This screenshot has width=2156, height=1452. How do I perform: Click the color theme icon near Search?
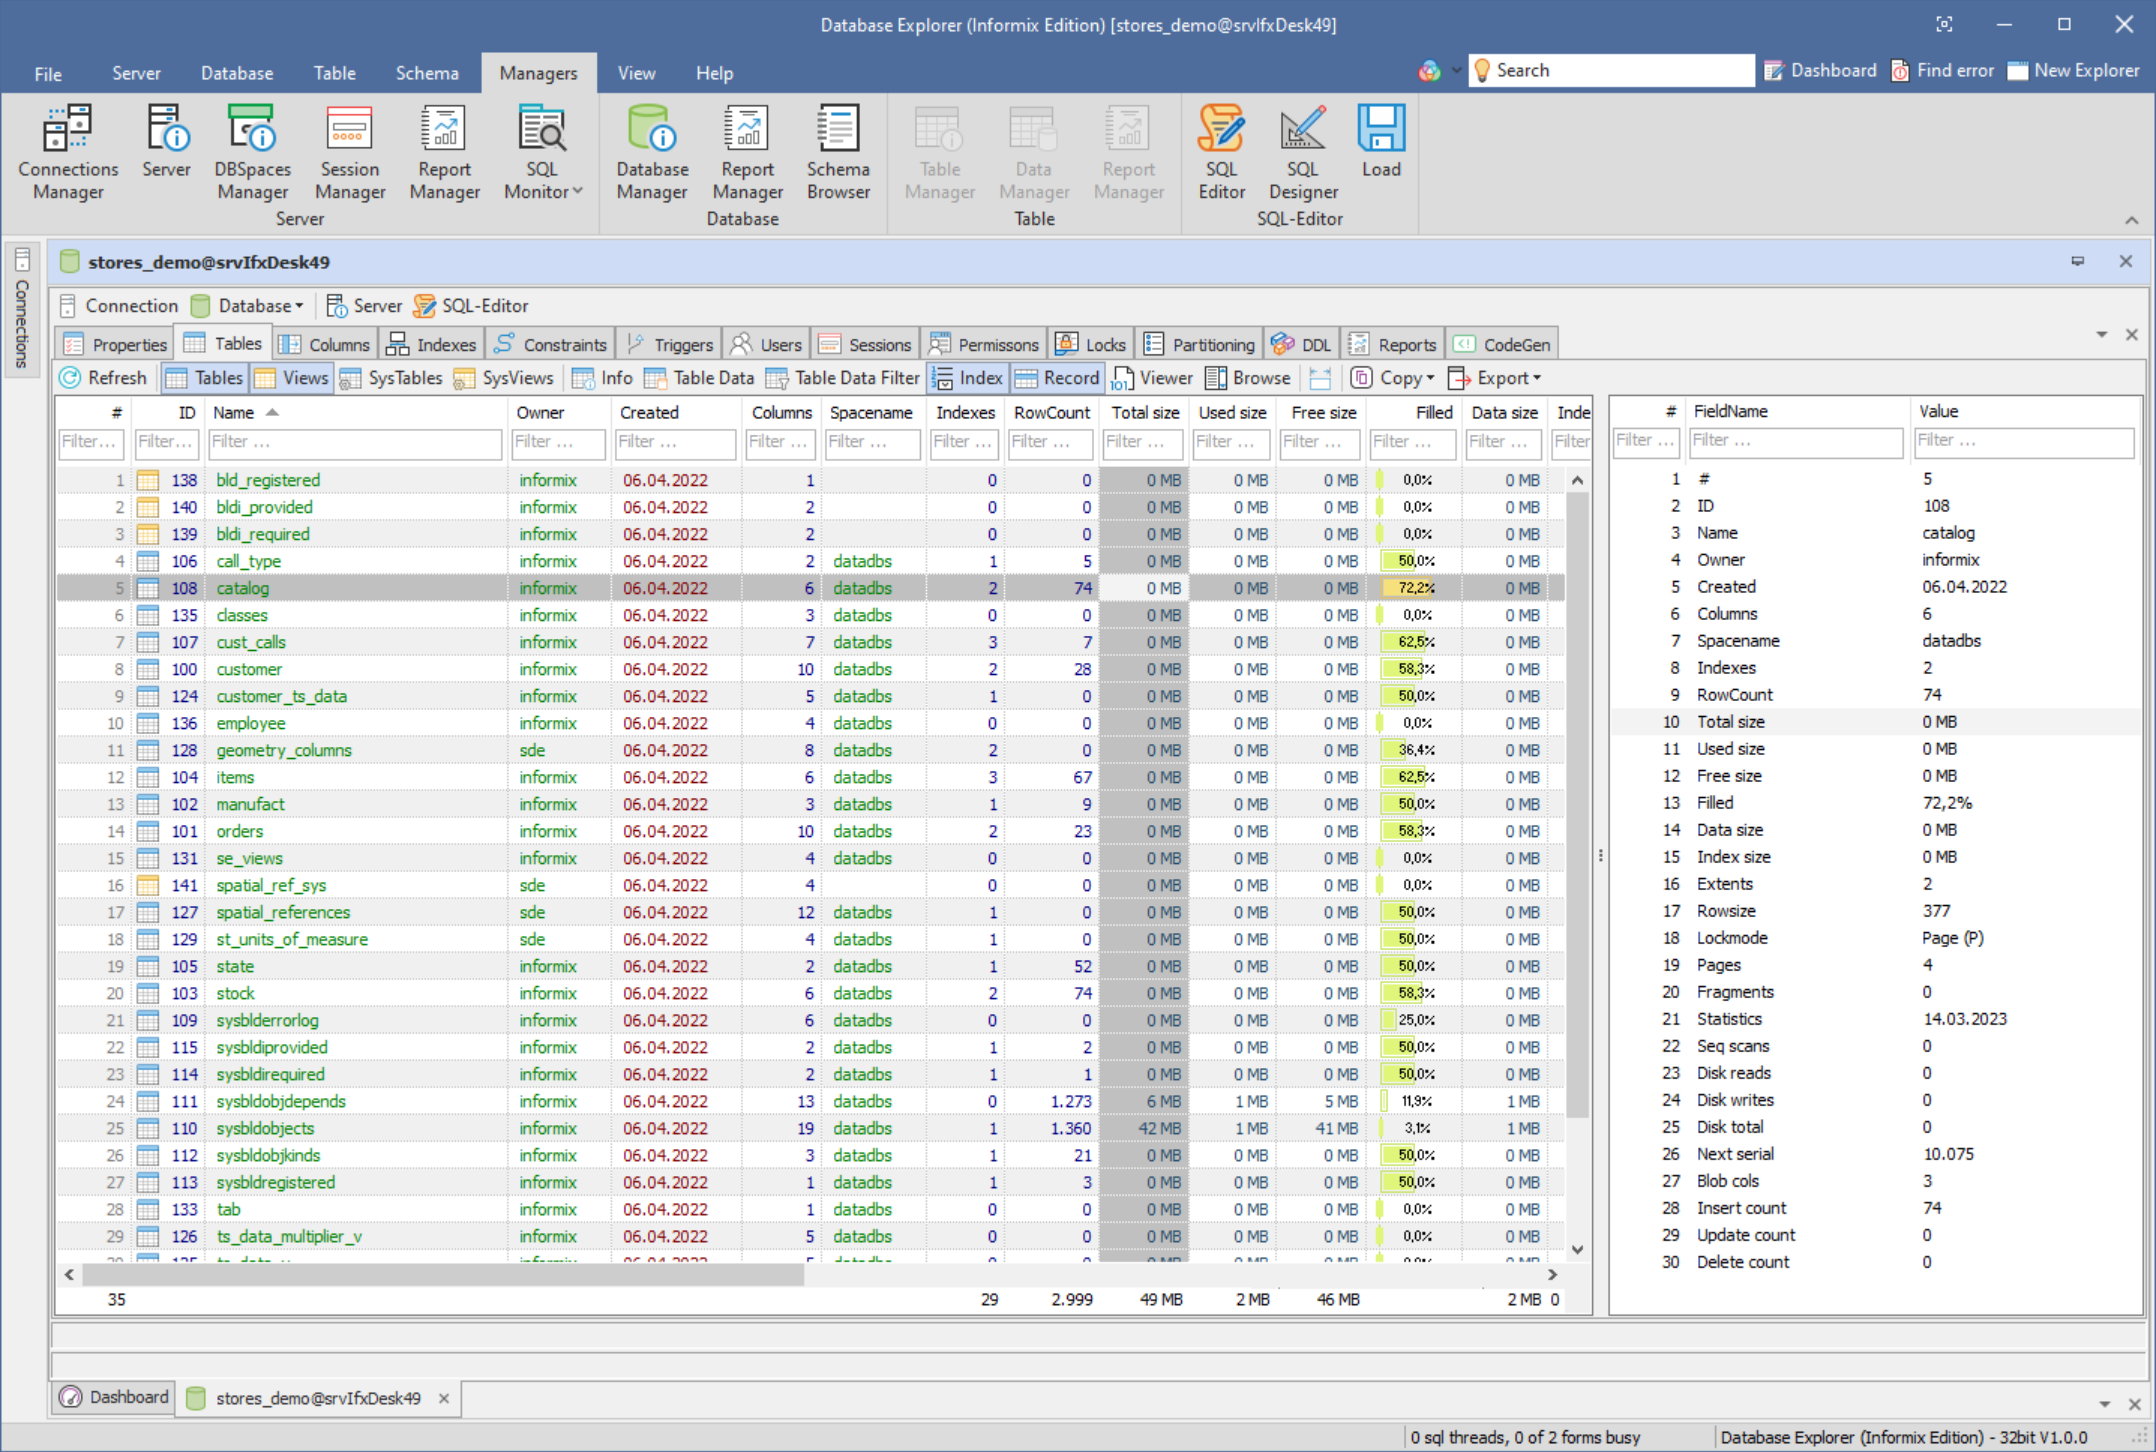click(1429, 70)
